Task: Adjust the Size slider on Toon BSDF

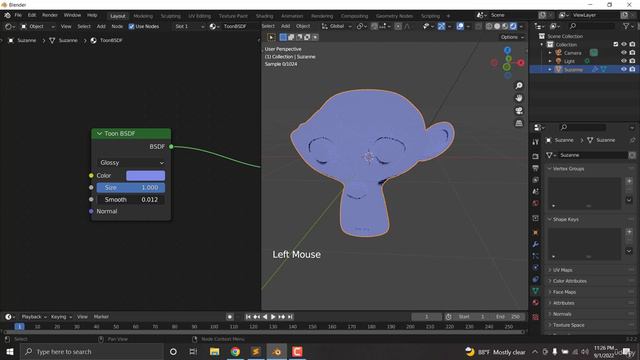Action: (x=131, y=187)
